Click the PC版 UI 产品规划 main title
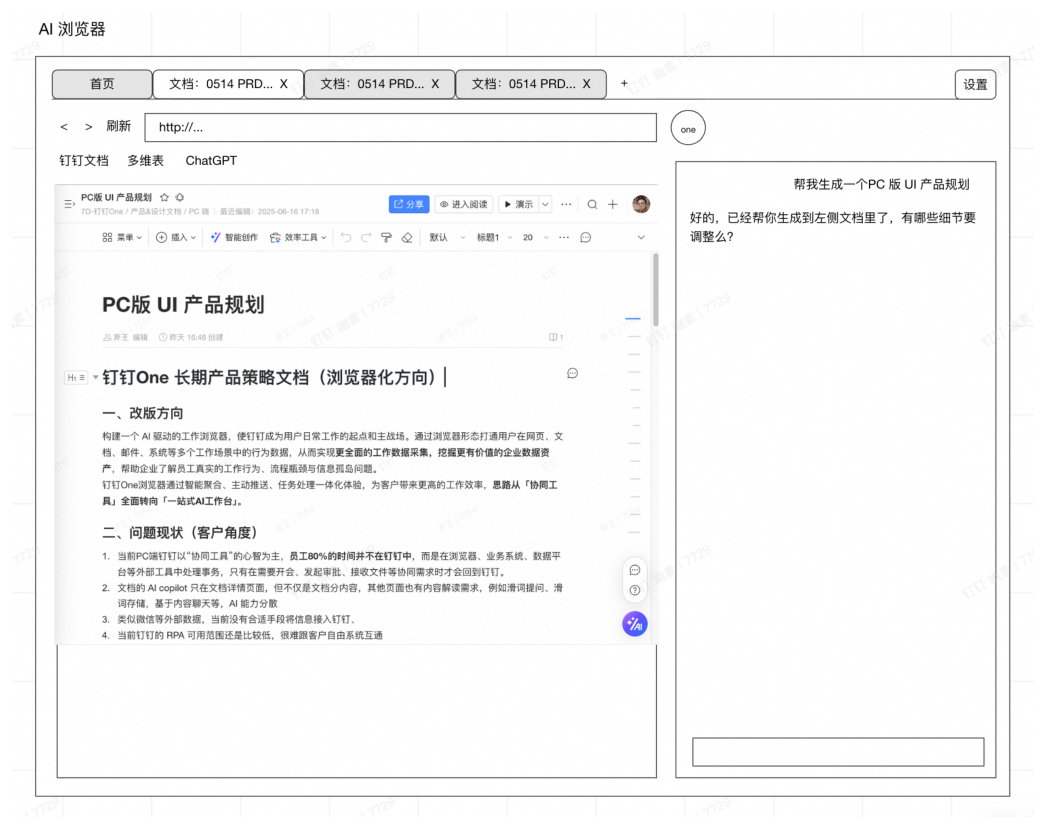The image size is (1046, 829). click(x=183, y=305)
